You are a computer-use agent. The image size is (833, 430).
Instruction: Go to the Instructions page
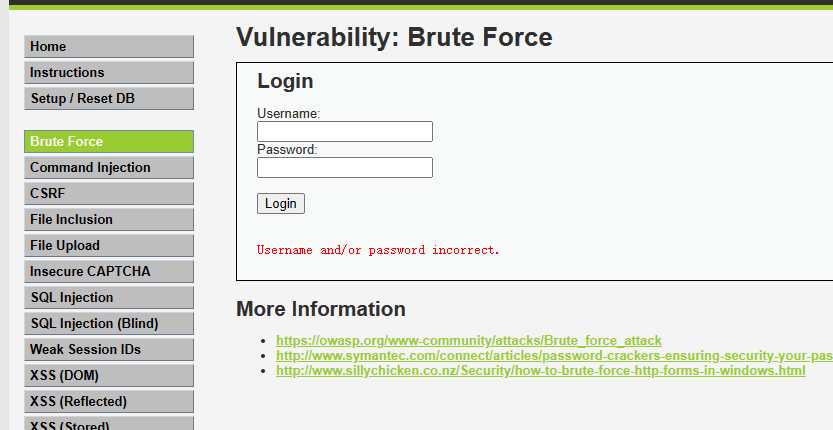pos(108,73)
